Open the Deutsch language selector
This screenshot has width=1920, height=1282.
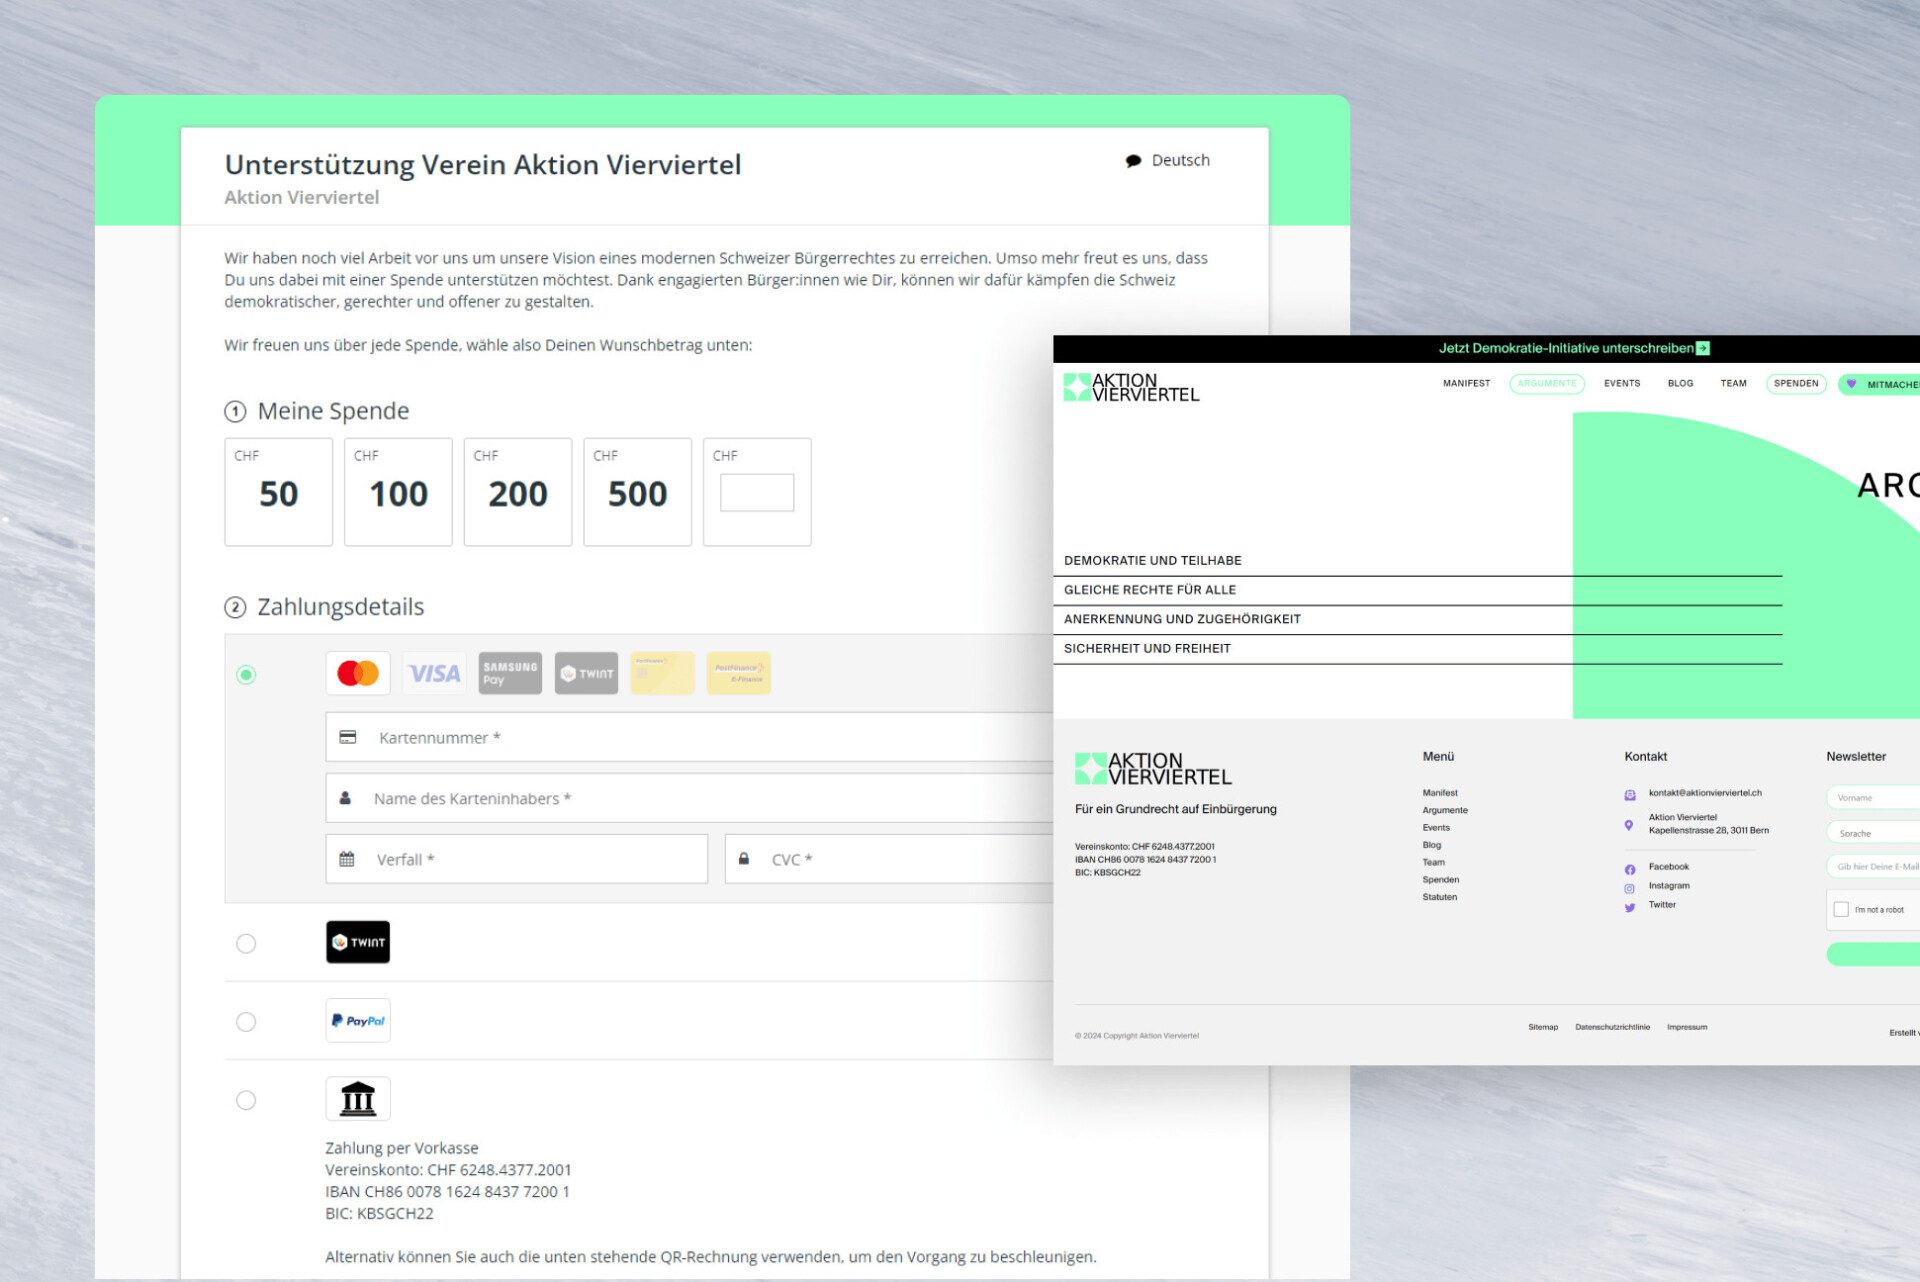(x=1168, y=160)
